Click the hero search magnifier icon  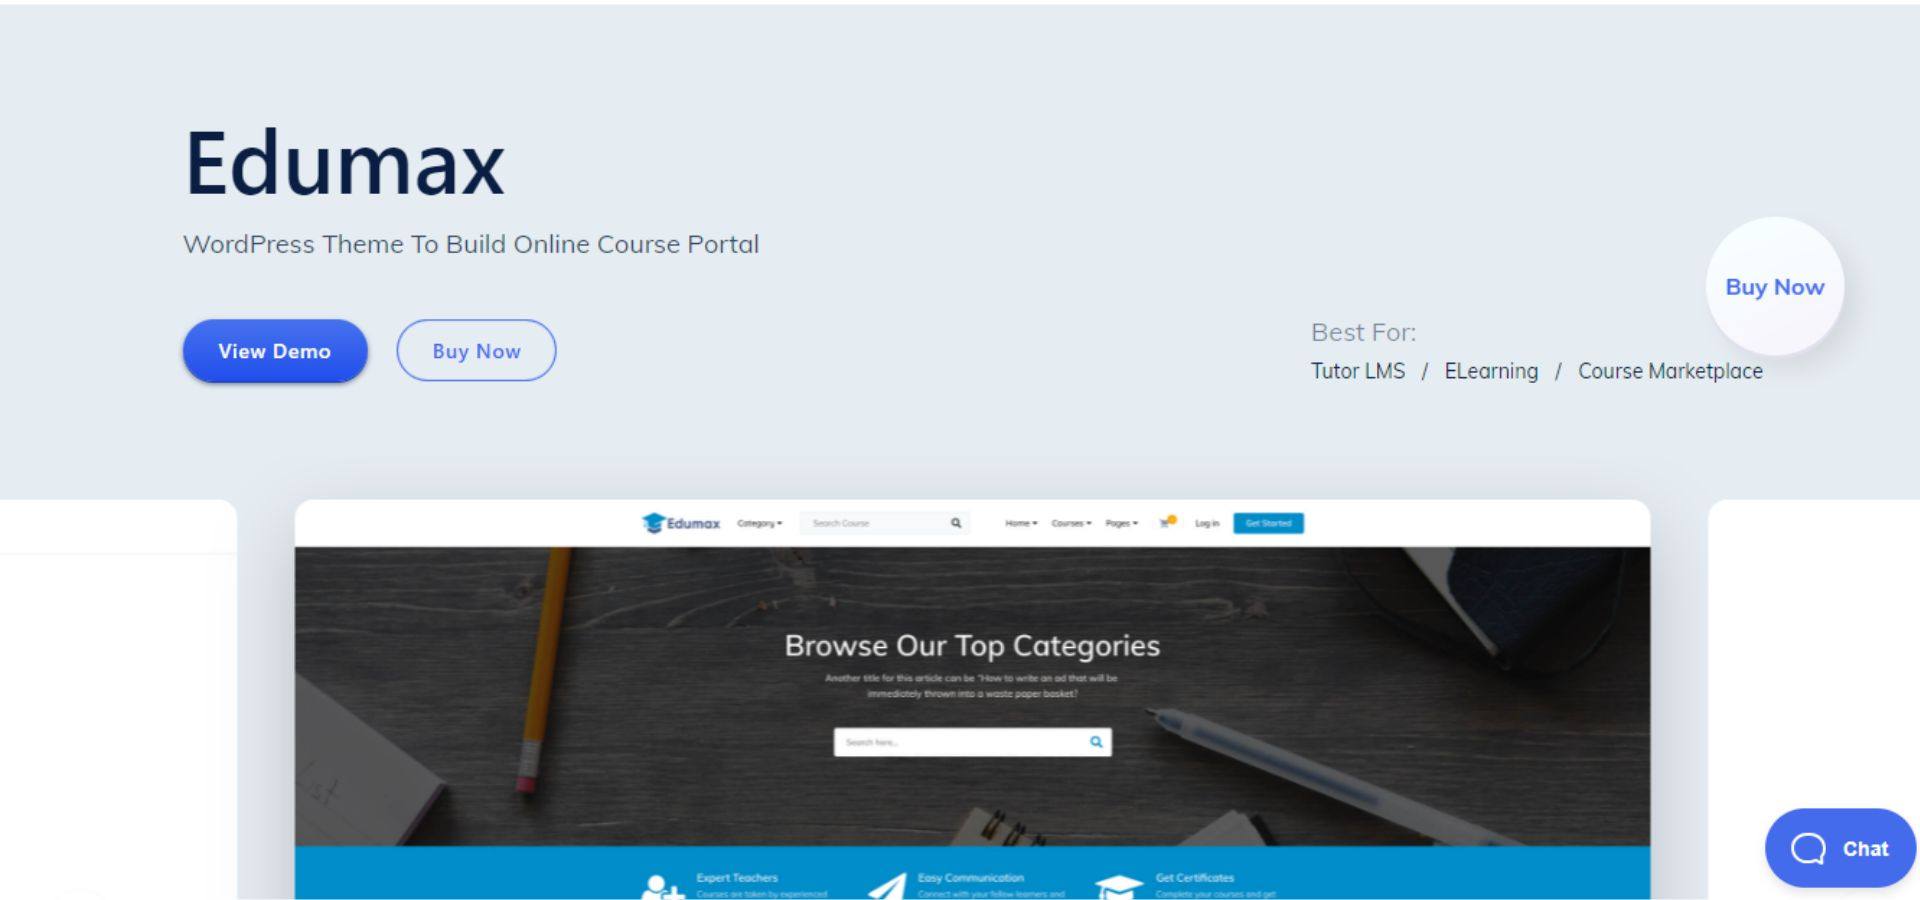coord(1096,742)
